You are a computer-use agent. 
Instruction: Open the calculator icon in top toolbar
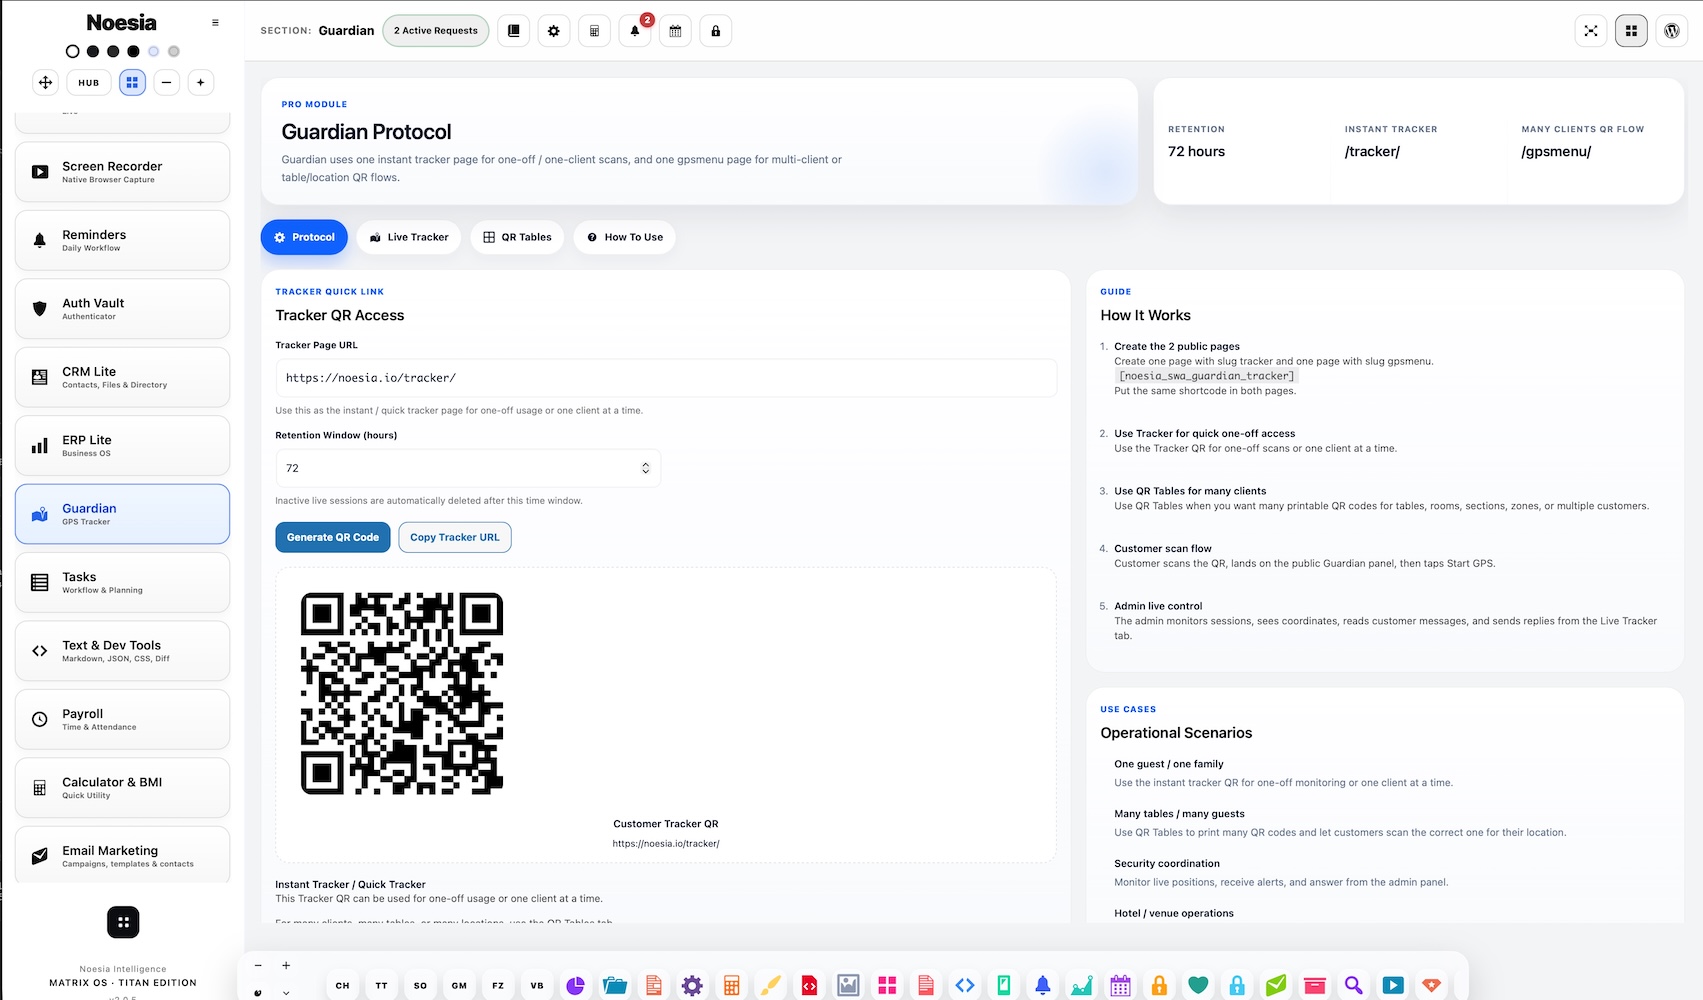pyautogui.click(x=594, y=31)
